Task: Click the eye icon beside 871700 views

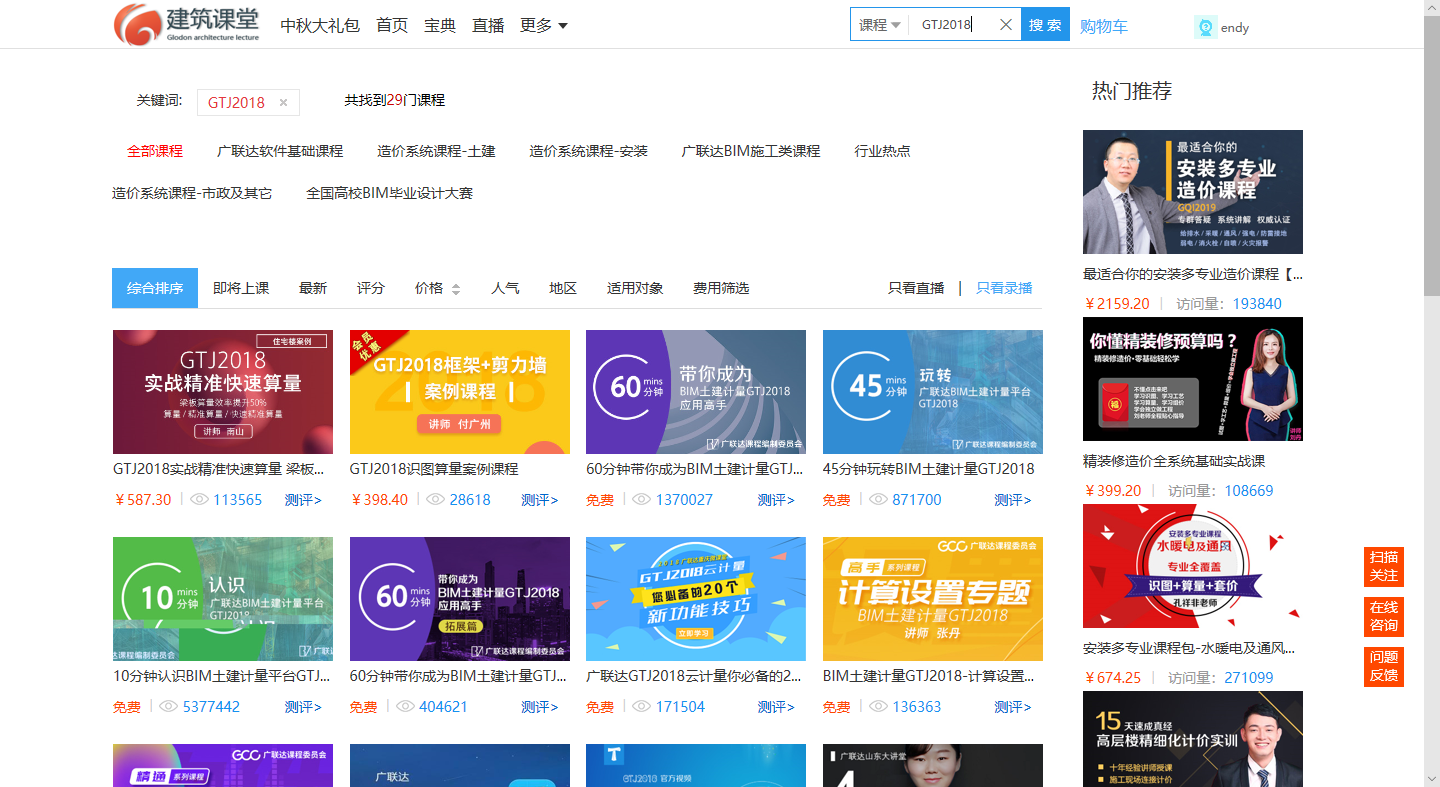Action: 878,499
